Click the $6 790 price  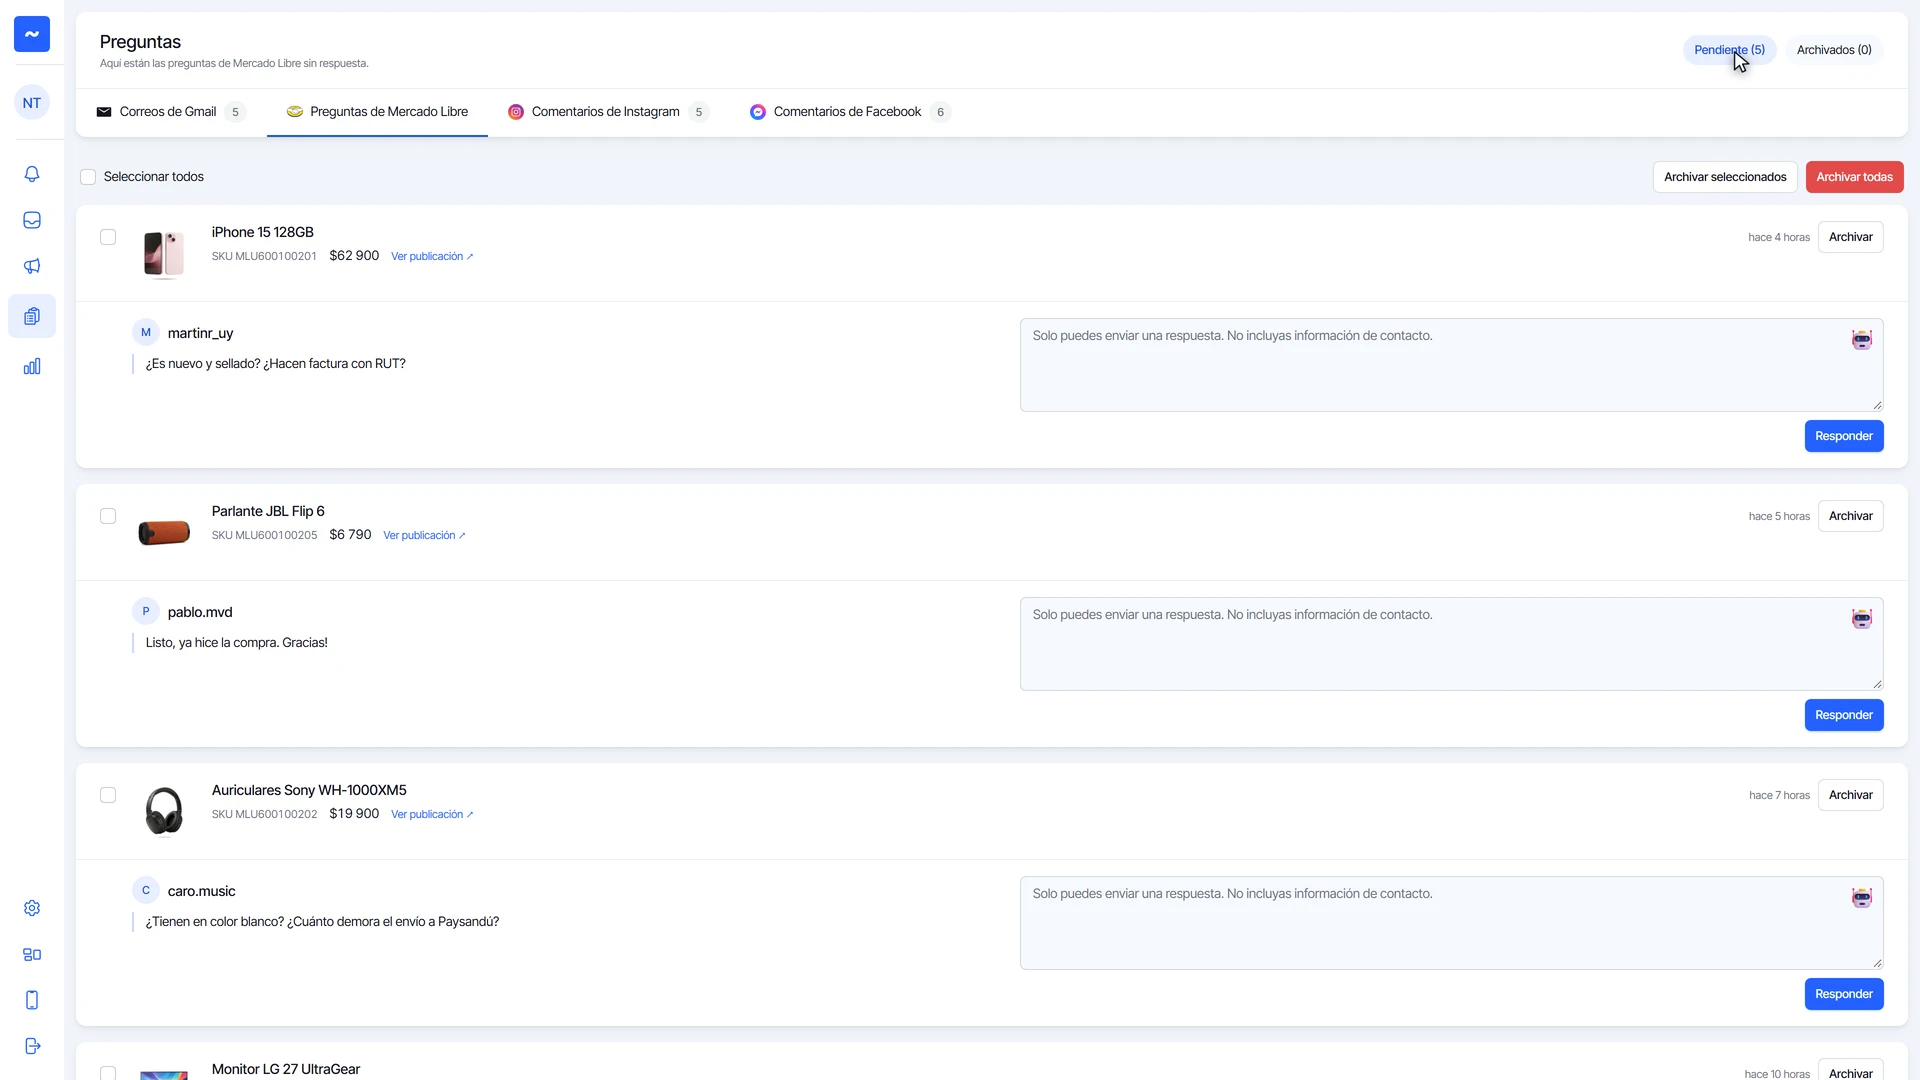350,535
